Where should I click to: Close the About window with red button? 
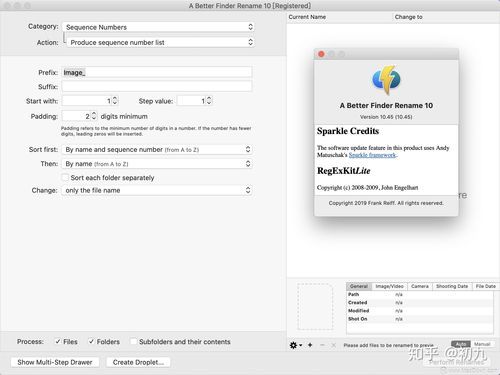coord(321,54)
